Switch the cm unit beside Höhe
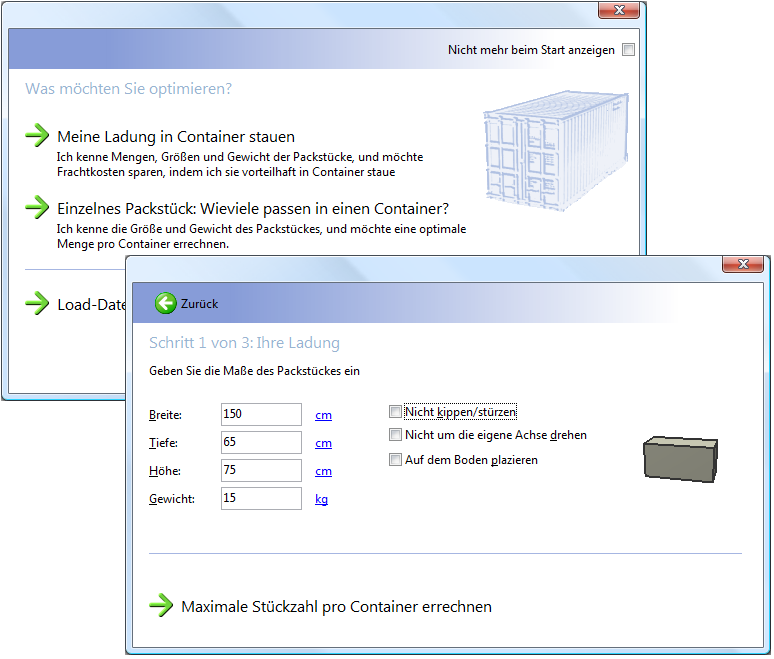The width and height of the screenshot is (774, 659). pos(323,471)
